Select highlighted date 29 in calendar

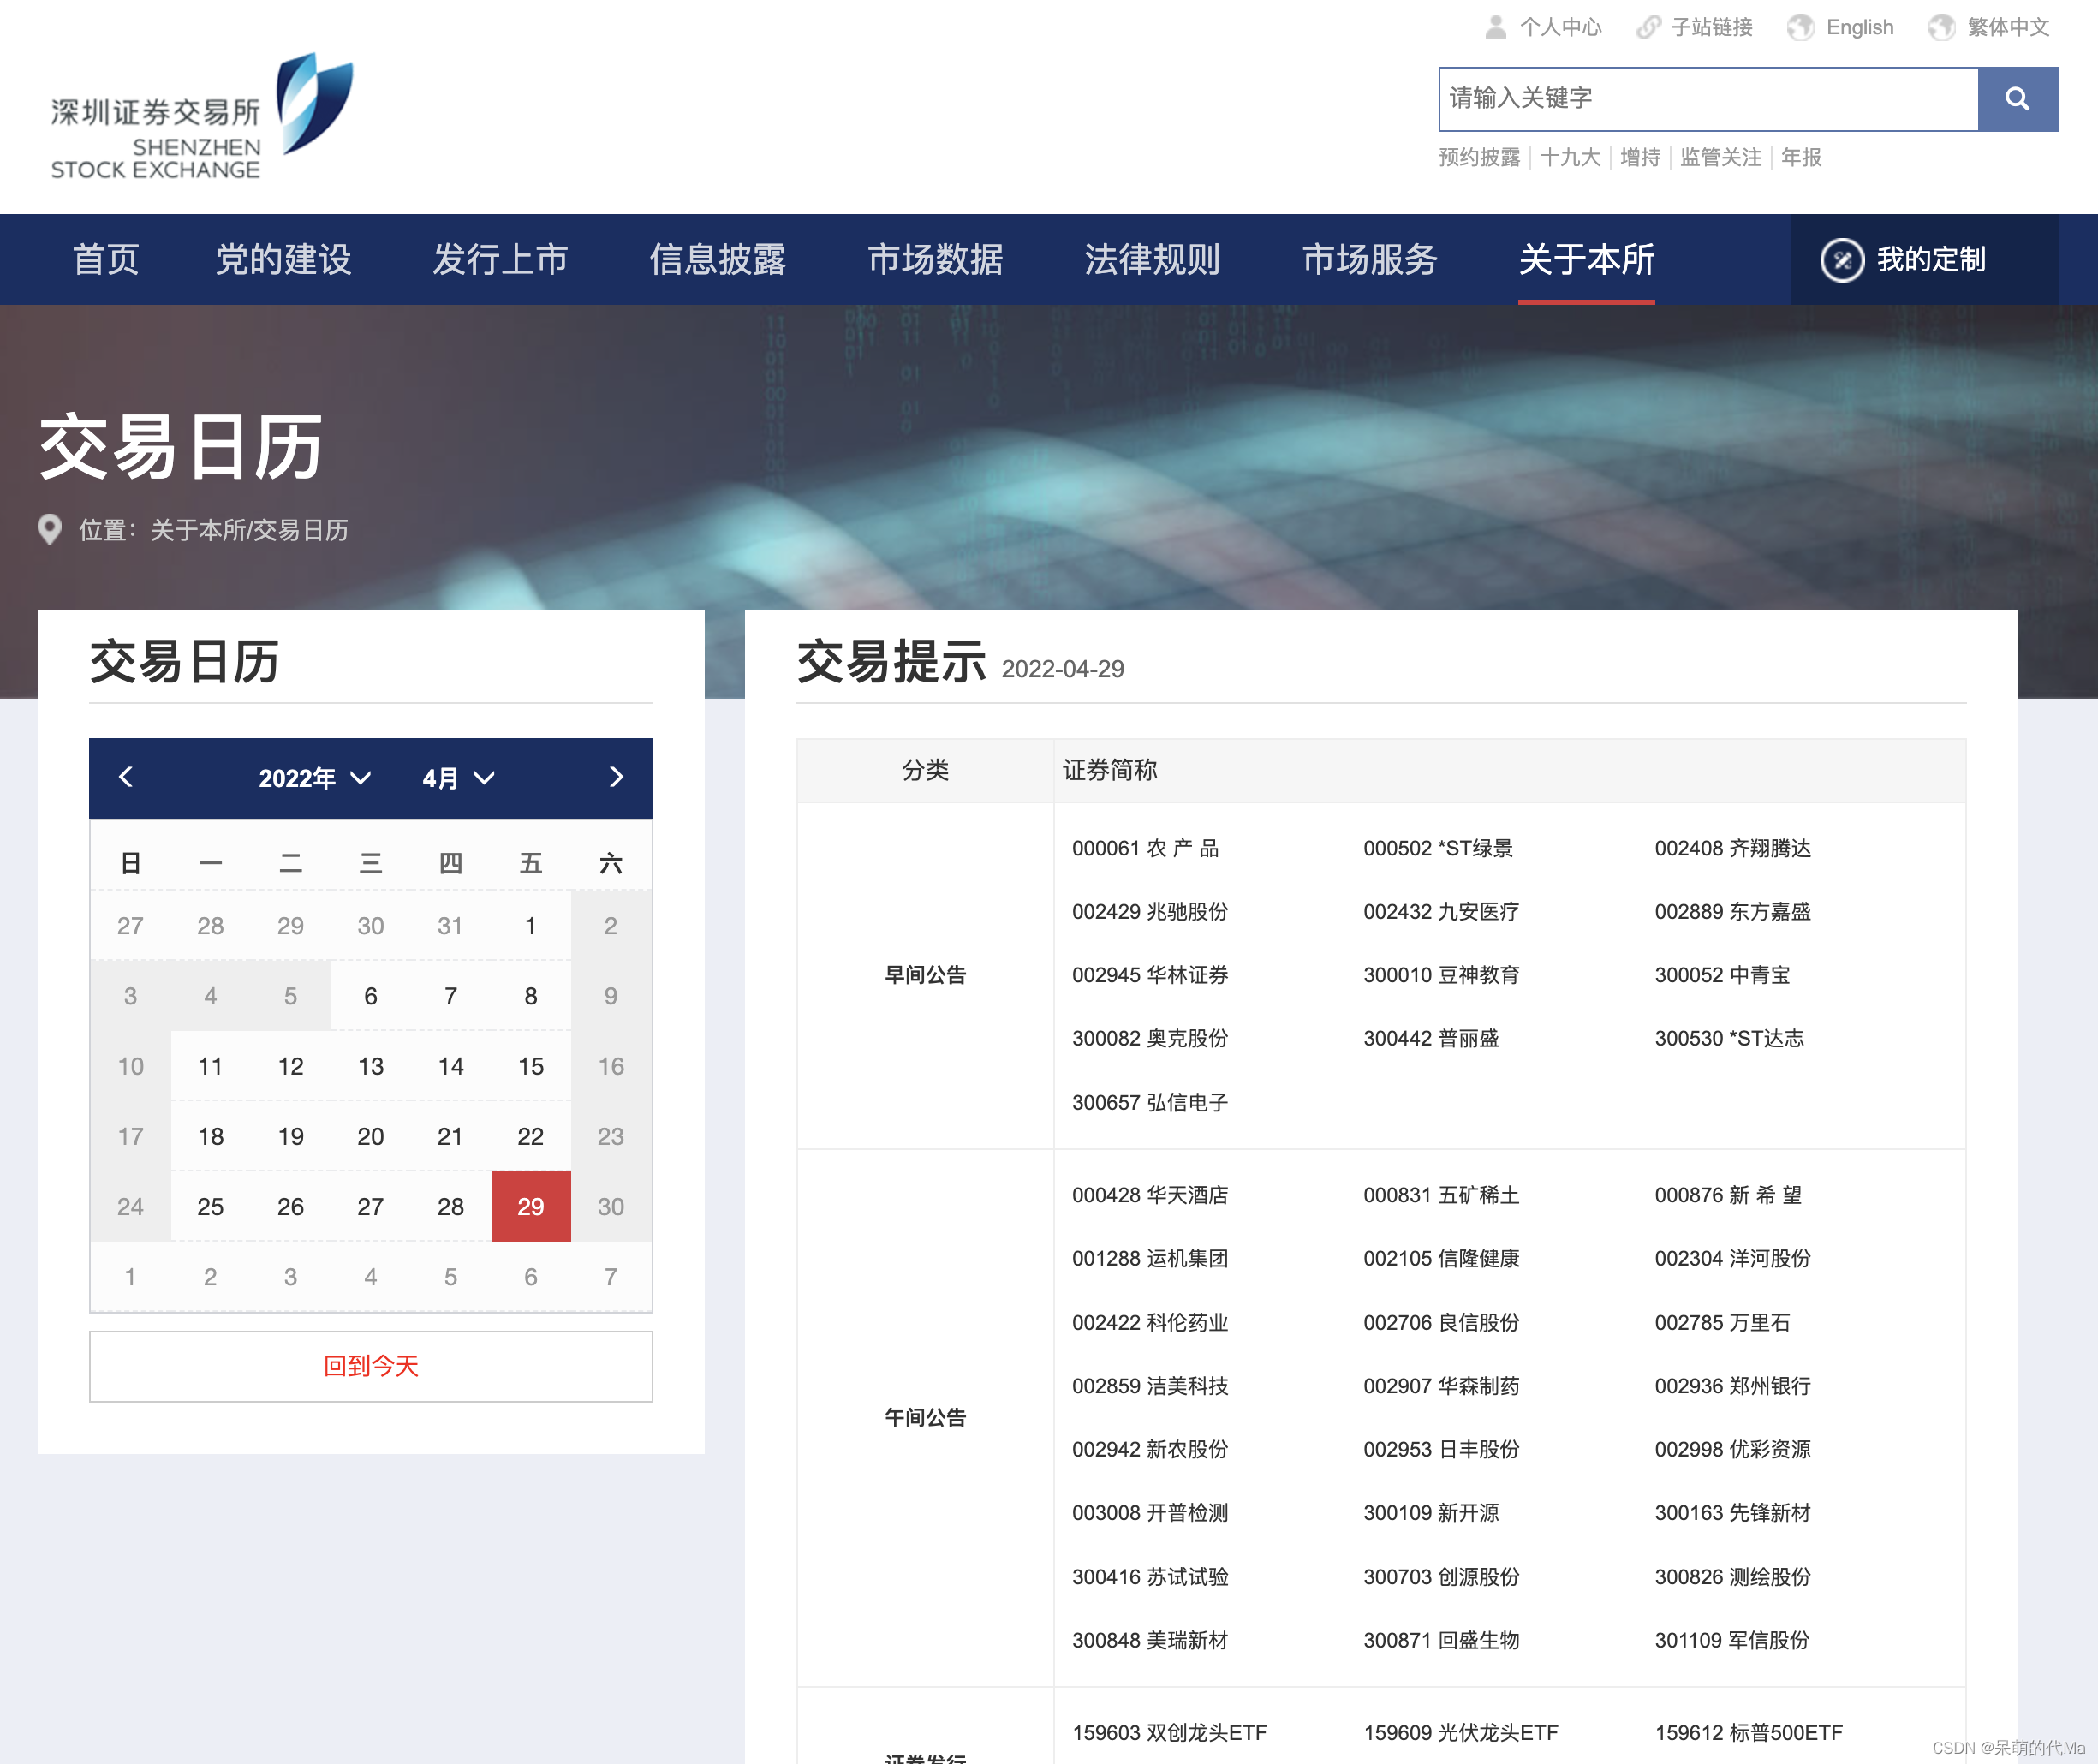530,1206
